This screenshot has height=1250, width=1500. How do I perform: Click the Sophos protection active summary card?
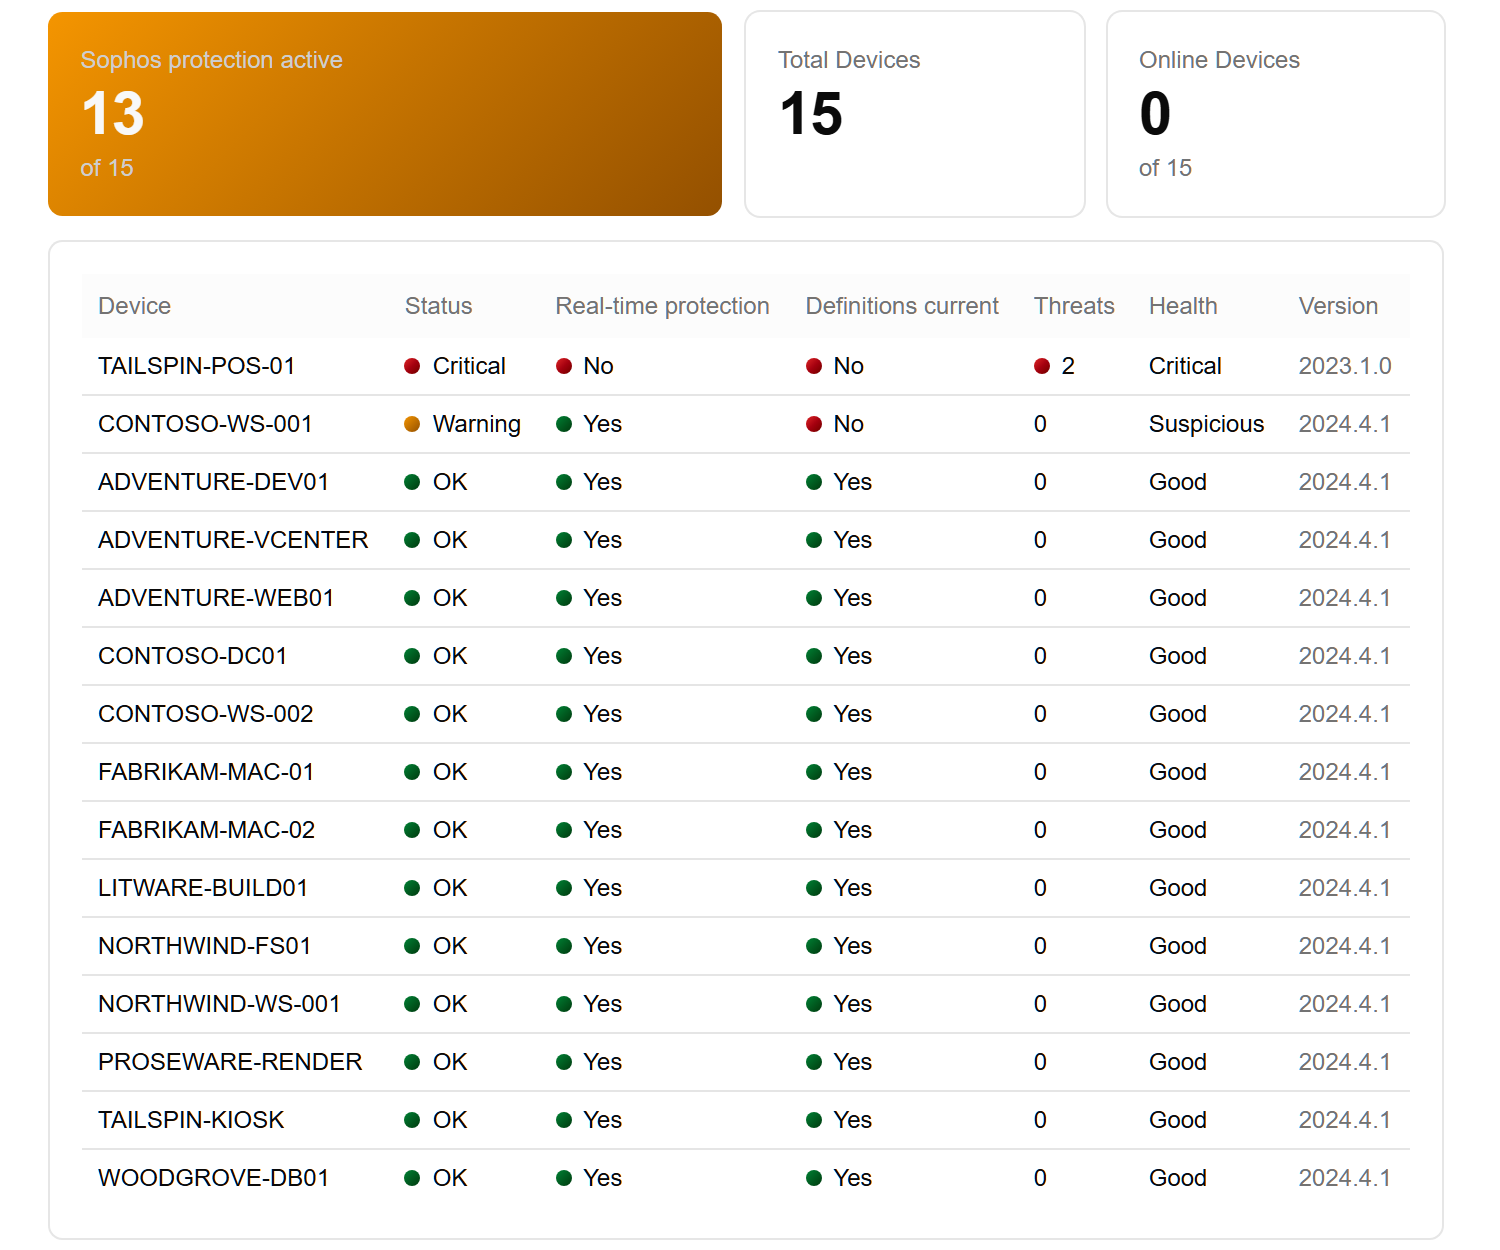[385, 114]
